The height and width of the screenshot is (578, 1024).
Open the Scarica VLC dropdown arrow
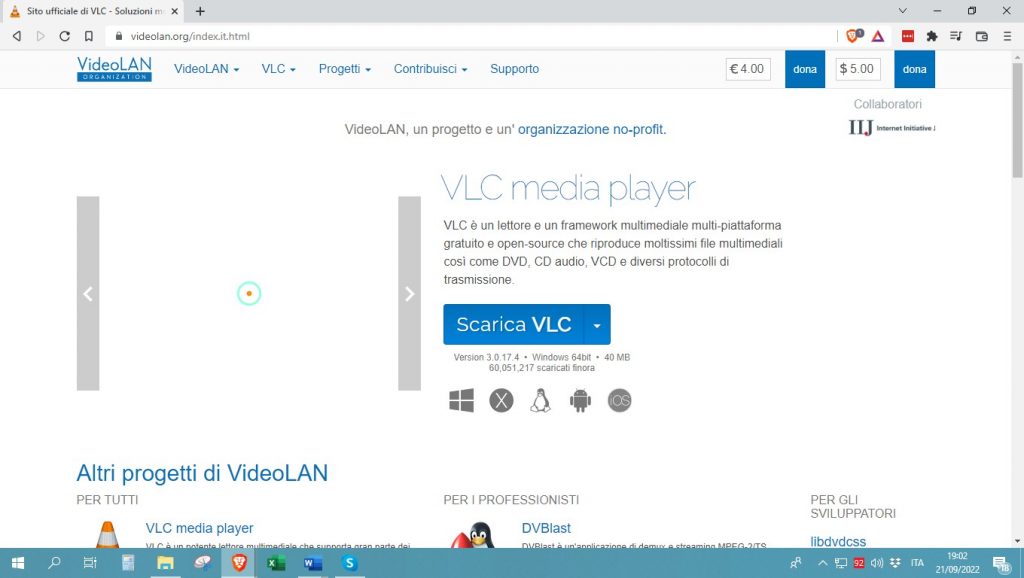[x=597, y=324]
